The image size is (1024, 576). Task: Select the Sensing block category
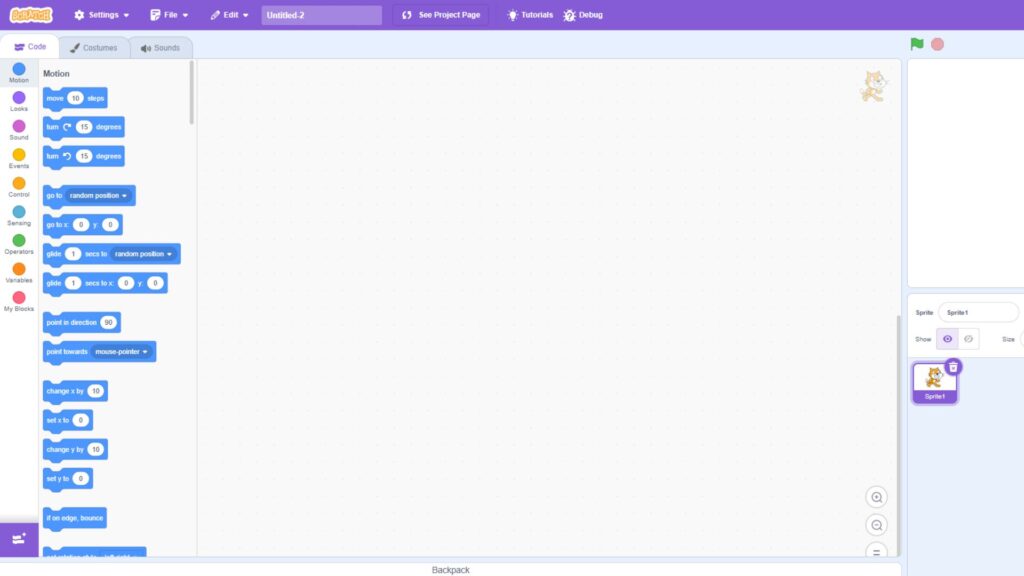(19, 216)
